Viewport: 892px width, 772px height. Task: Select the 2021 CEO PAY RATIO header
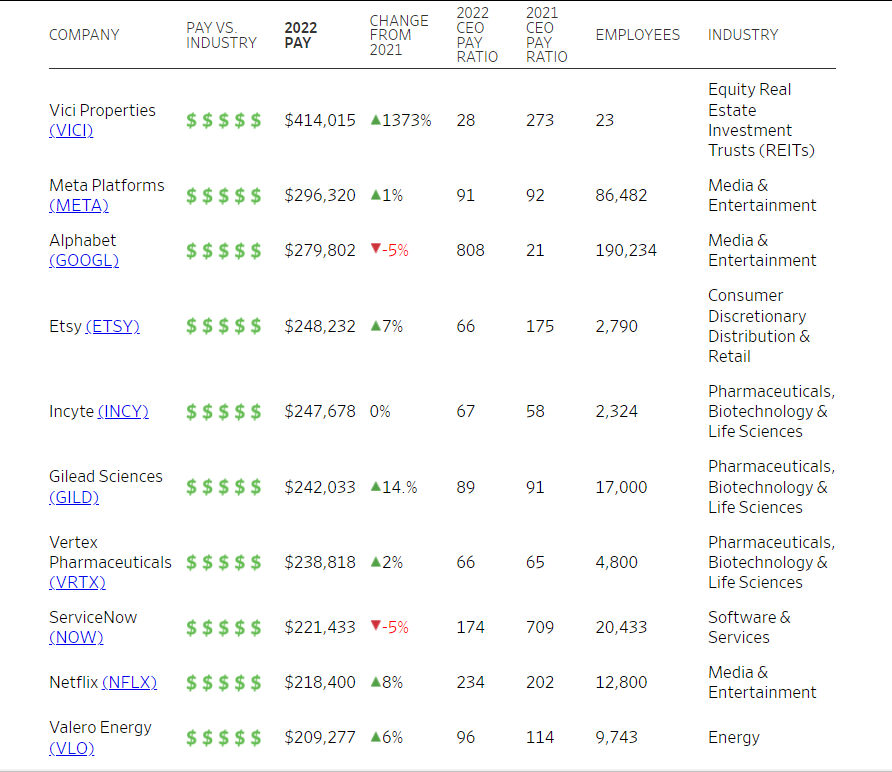point(546,35)
